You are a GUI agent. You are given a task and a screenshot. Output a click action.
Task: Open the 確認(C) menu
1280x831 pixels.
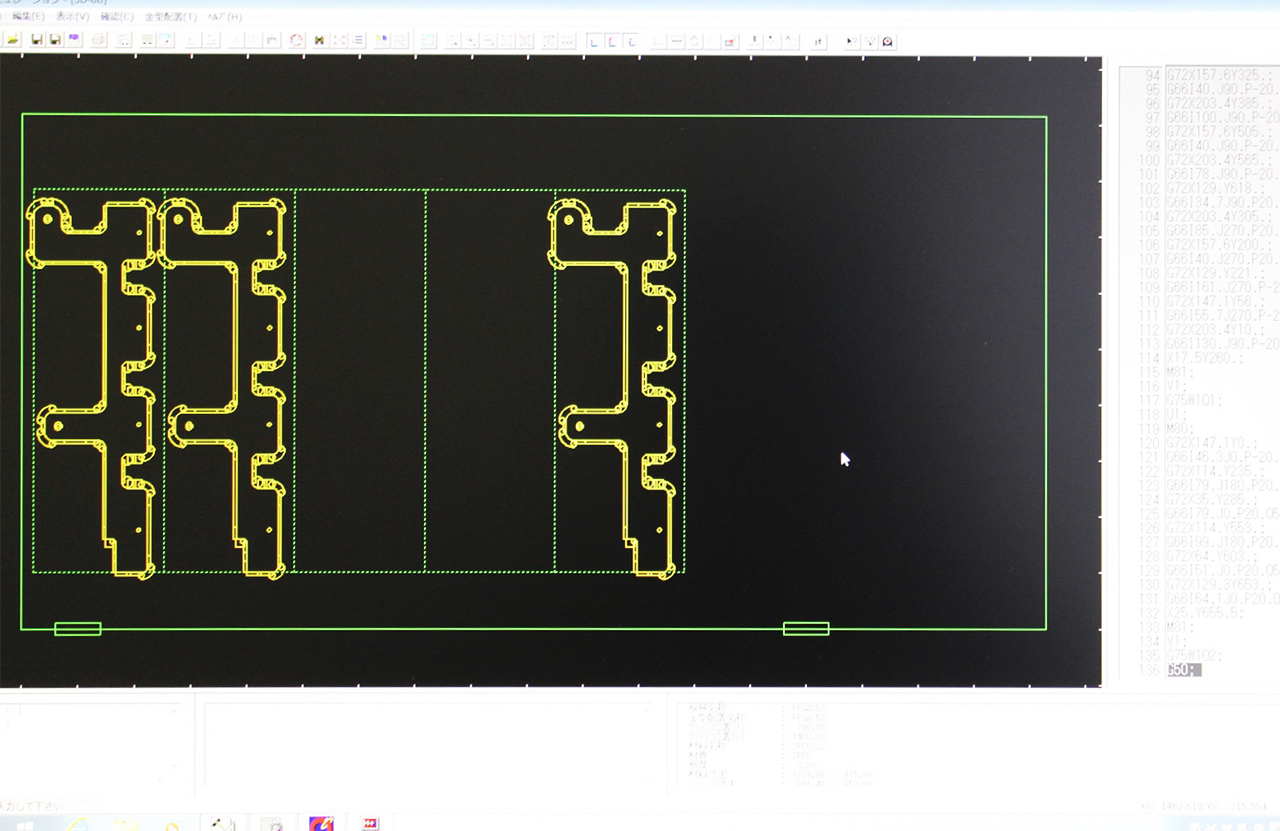coord(116,17)
